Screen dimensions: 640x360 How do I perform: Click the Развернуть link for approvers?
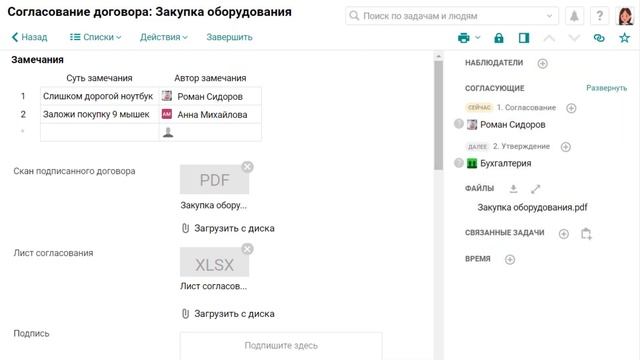point(607,88)
